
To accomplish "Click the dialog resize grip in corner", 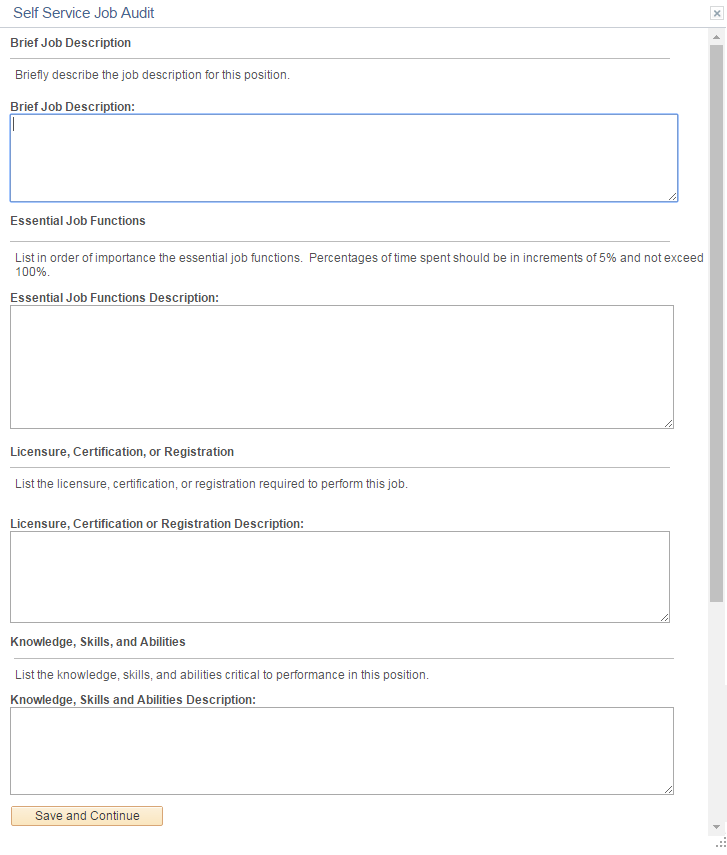I will (x=720, y=843).
